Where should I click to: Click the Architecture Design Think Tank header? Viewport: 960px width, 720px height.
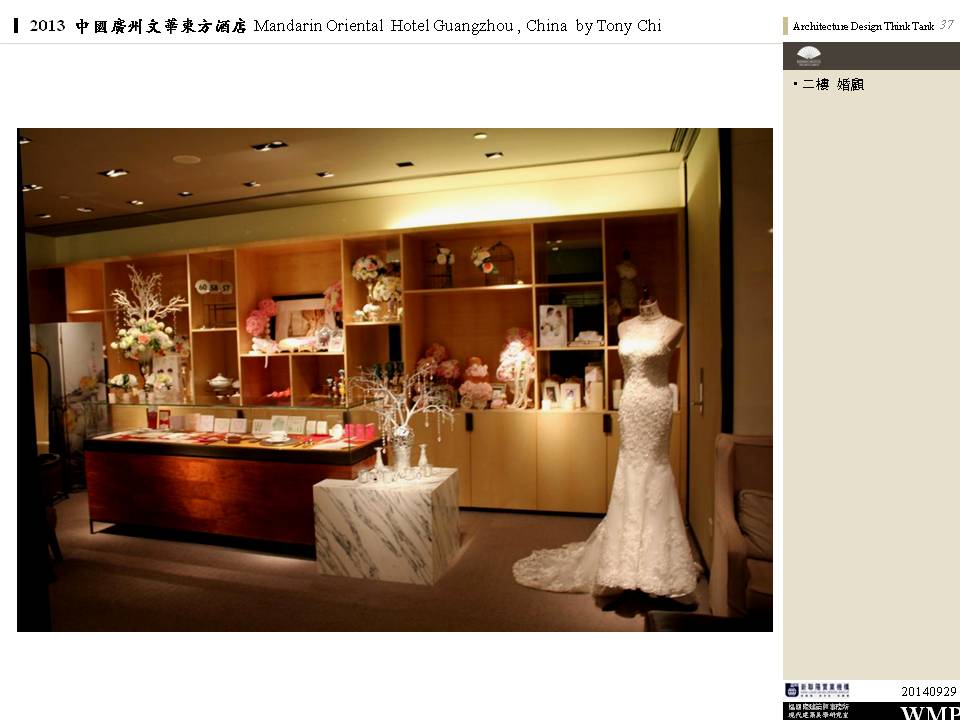pos(863,26)
